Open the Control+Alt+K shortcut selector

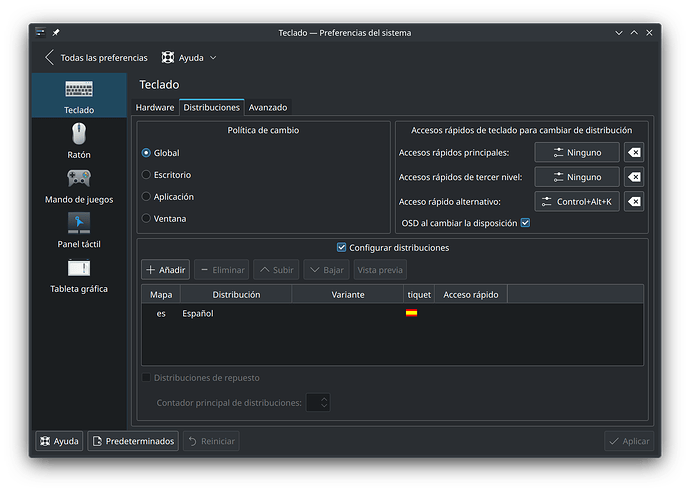click(576, 202)
